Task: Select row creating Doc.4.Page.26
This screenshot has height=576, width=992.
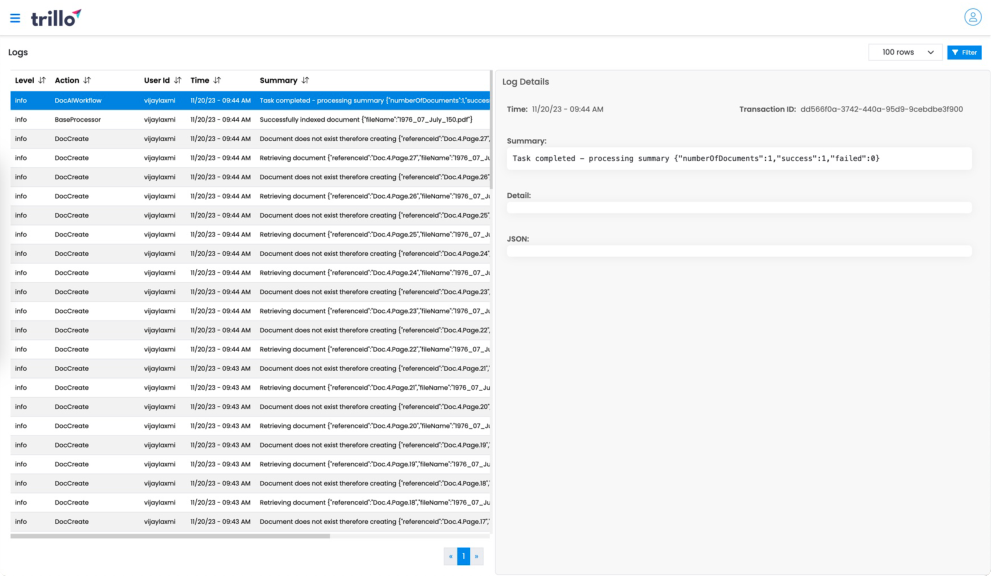Action: [250, 177]
